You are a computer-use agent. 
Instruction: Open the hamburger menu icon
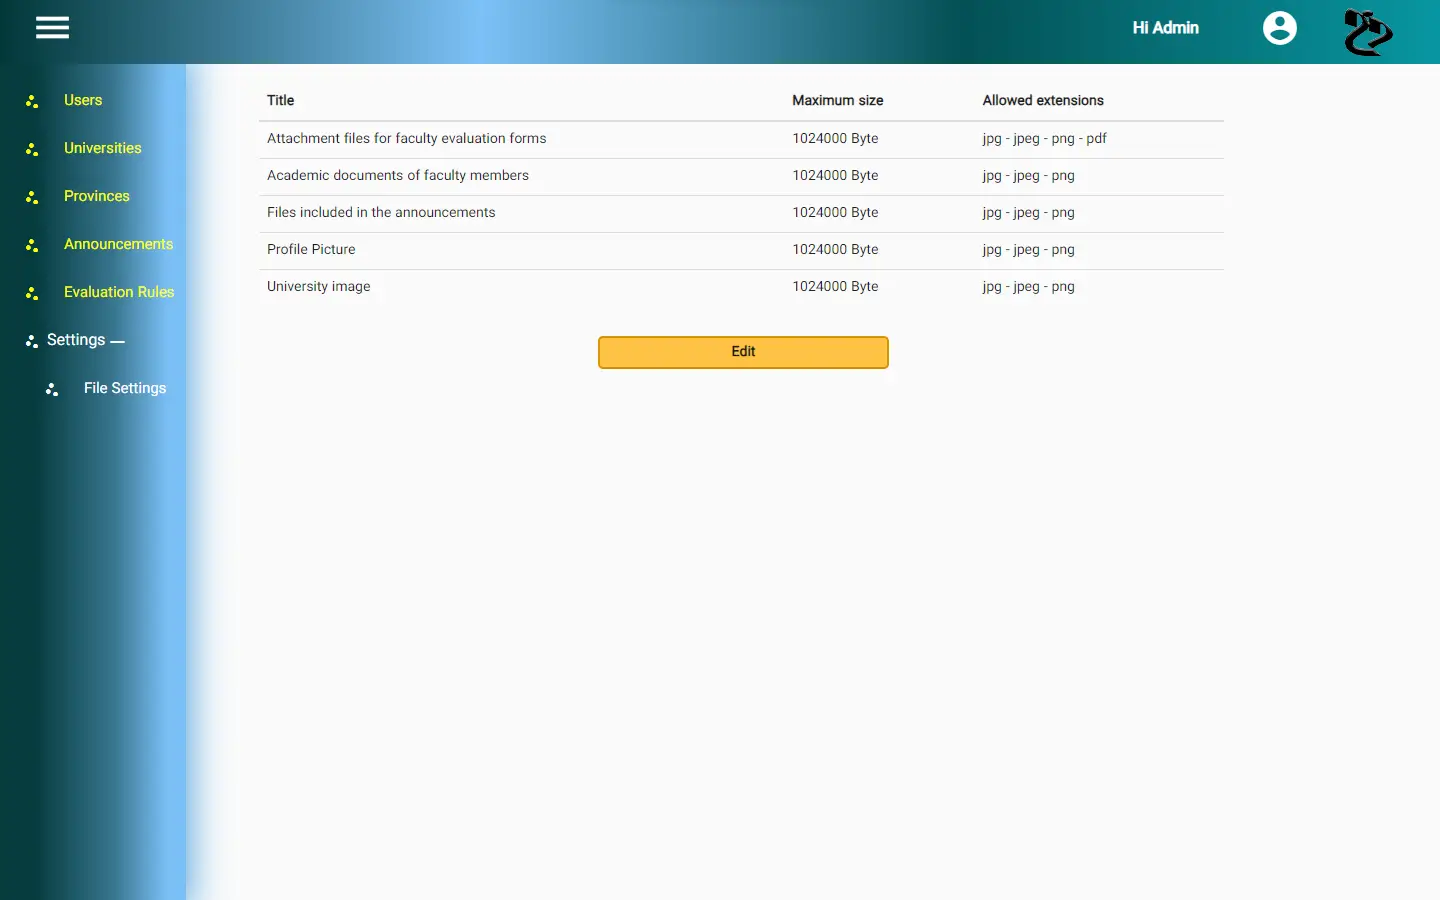click(x=52, y=28)
